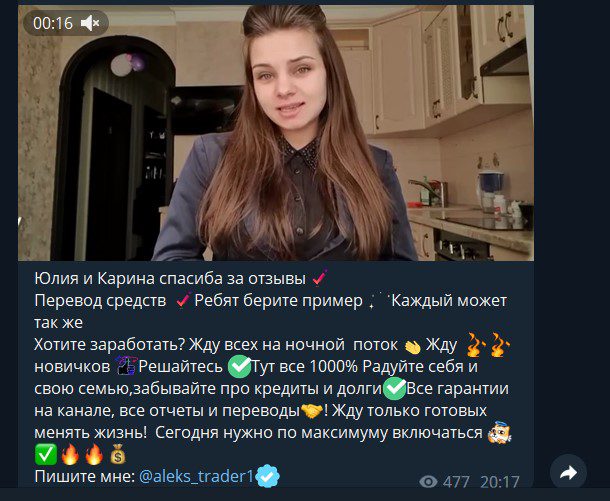Unmute the video using the speaker icon
Screen dimensions: 610x501
pos(90,23)
